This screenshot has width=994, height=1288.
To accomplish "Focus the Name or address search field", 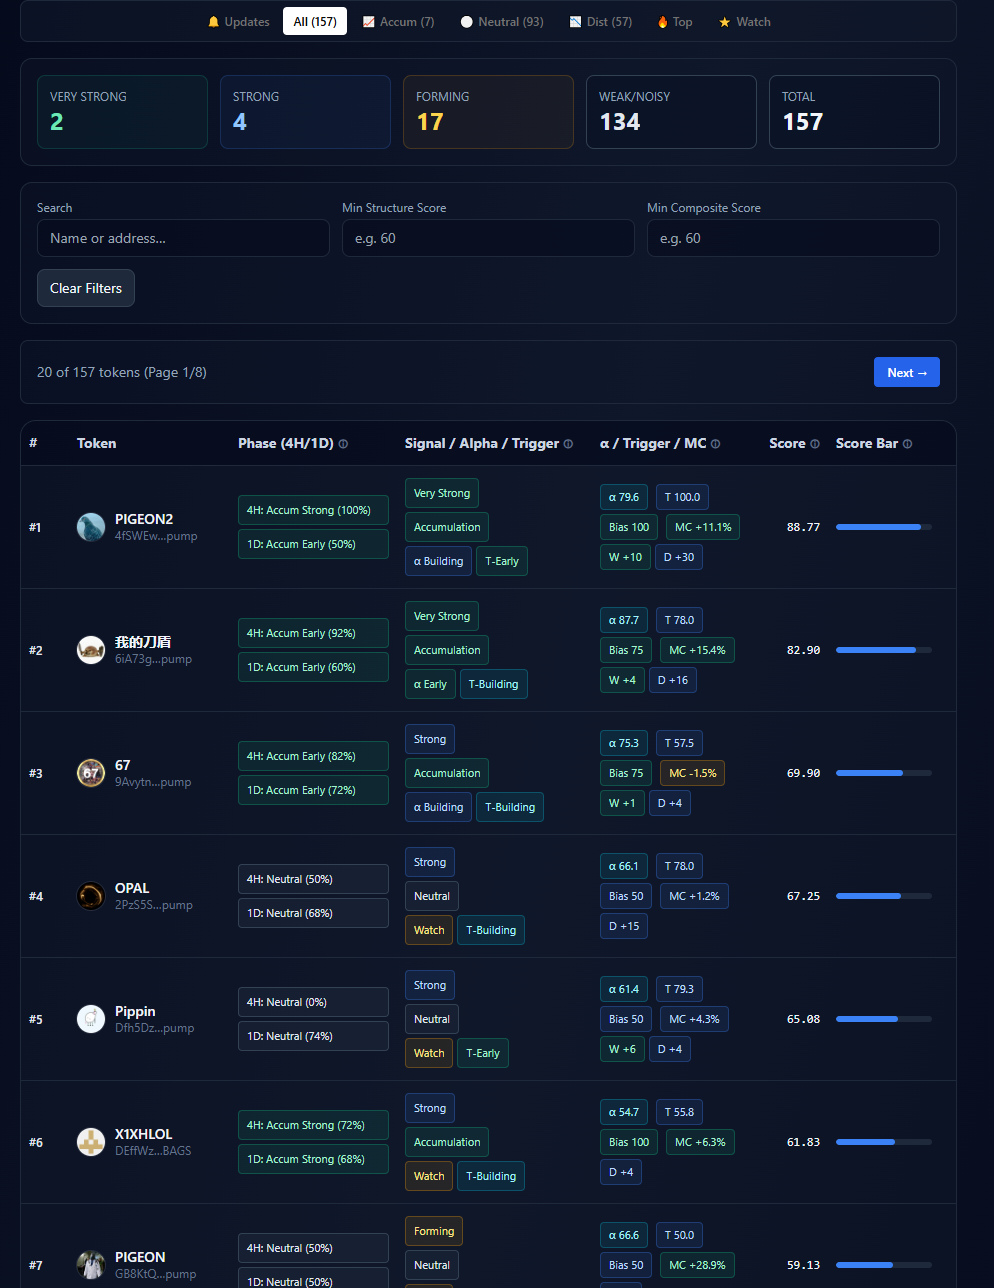I will click(x=183, y=238).
